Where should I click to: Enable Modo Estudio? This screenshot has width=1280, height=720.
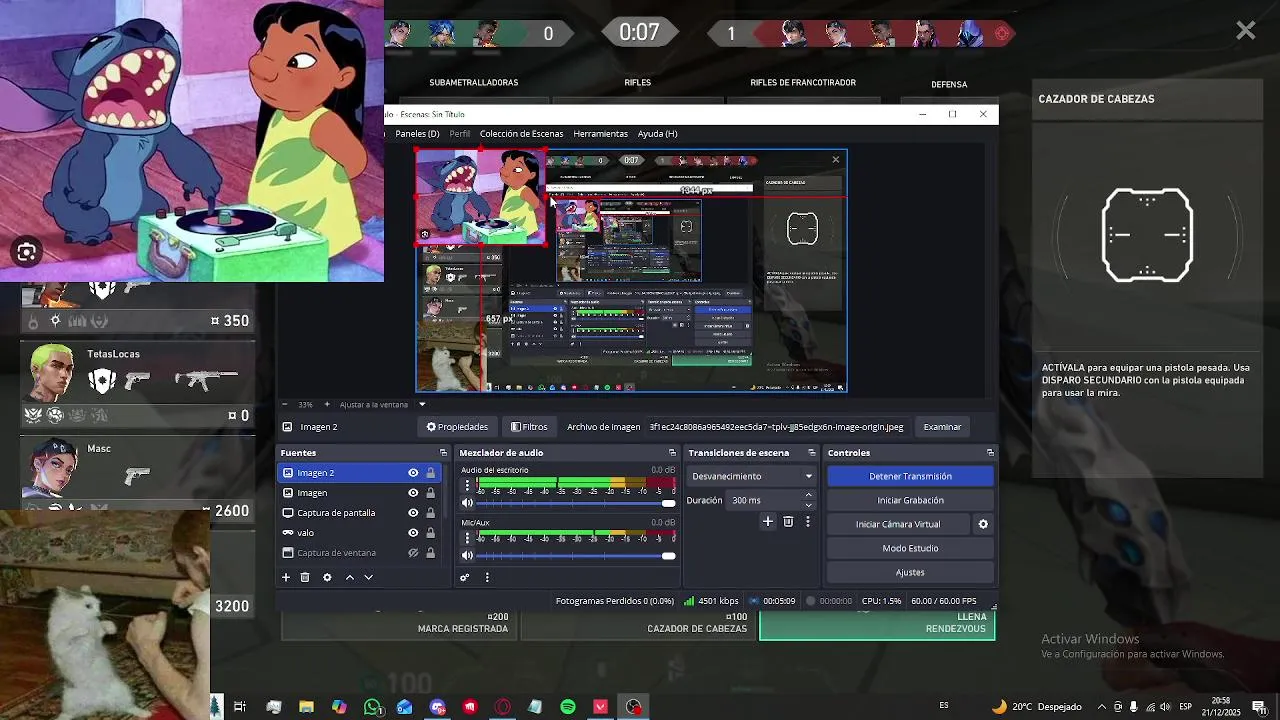pyautogui.click(x=910, y=548)
